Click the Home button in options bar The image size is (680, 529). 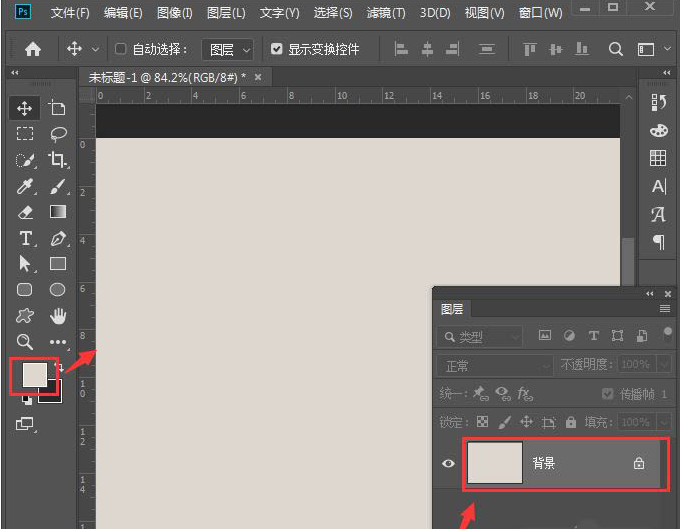pyautogui.click(x=33, y=49)
